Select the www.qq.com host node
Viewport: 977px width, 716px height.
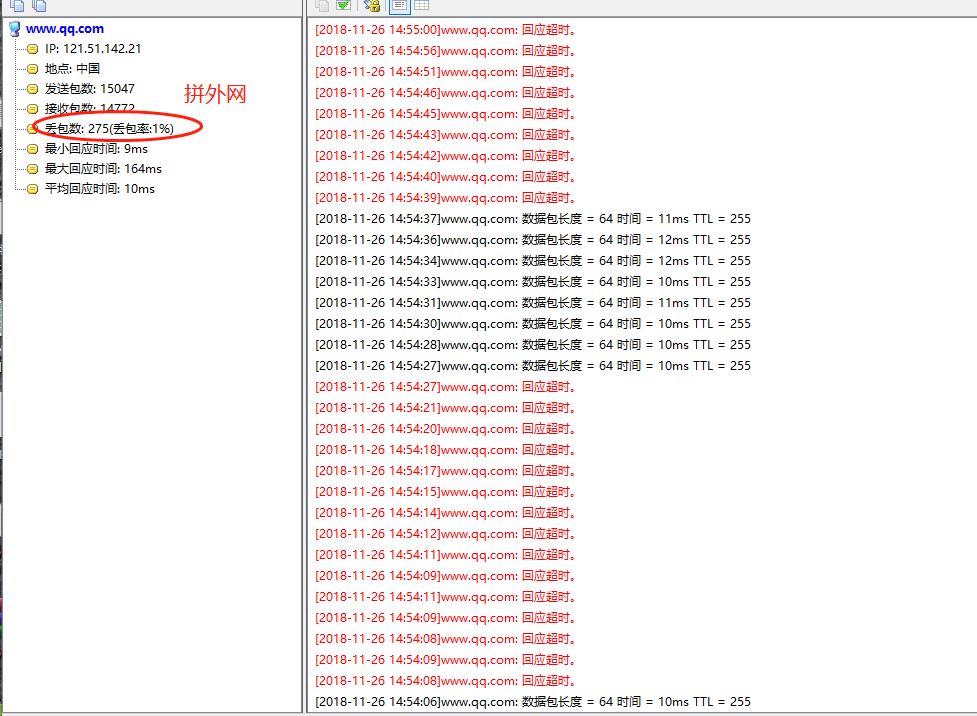[x=65, y=29]
